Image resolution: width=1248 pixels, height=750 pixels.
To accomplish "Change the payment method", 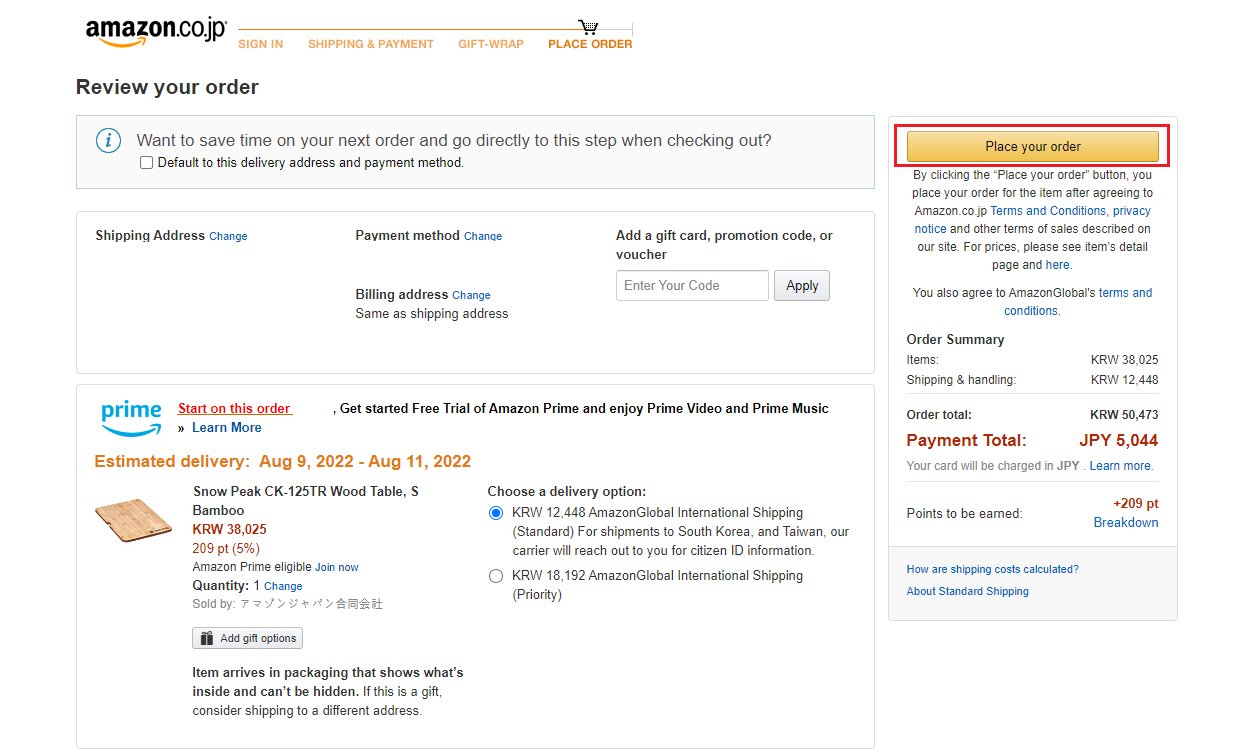I will 483,237.
